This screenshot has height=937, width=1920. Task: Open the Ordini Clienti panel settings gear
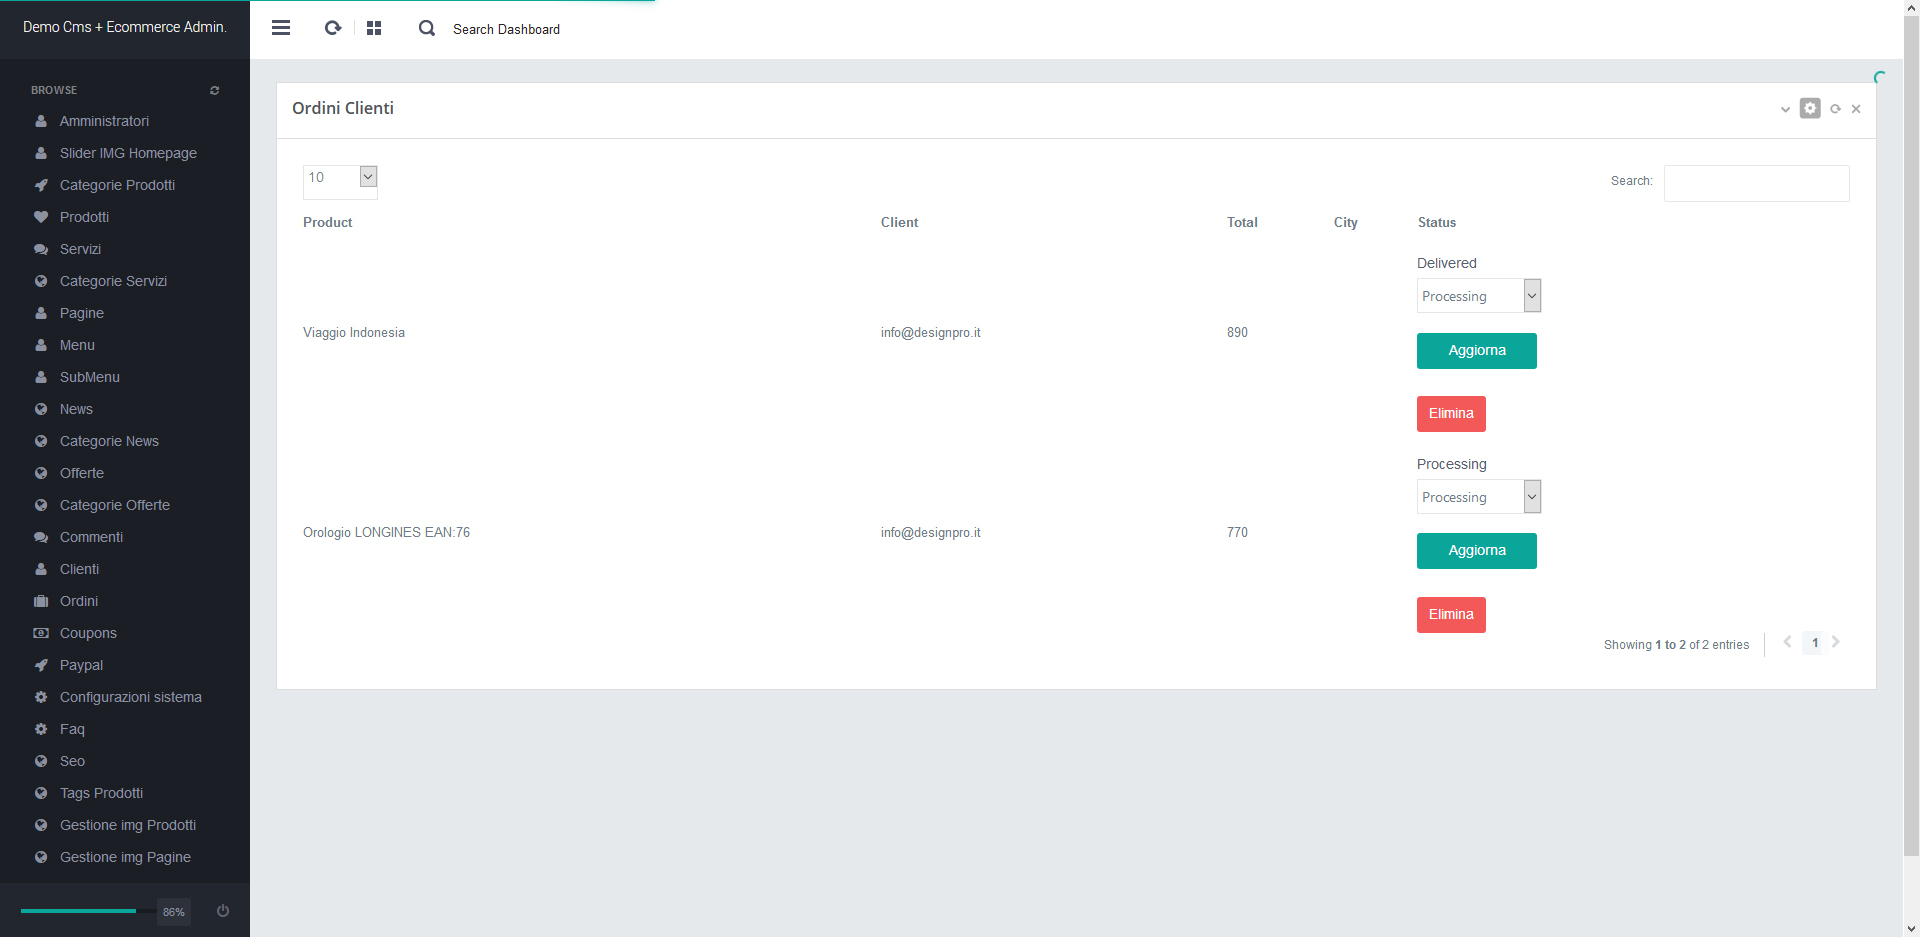point(1810,108)
